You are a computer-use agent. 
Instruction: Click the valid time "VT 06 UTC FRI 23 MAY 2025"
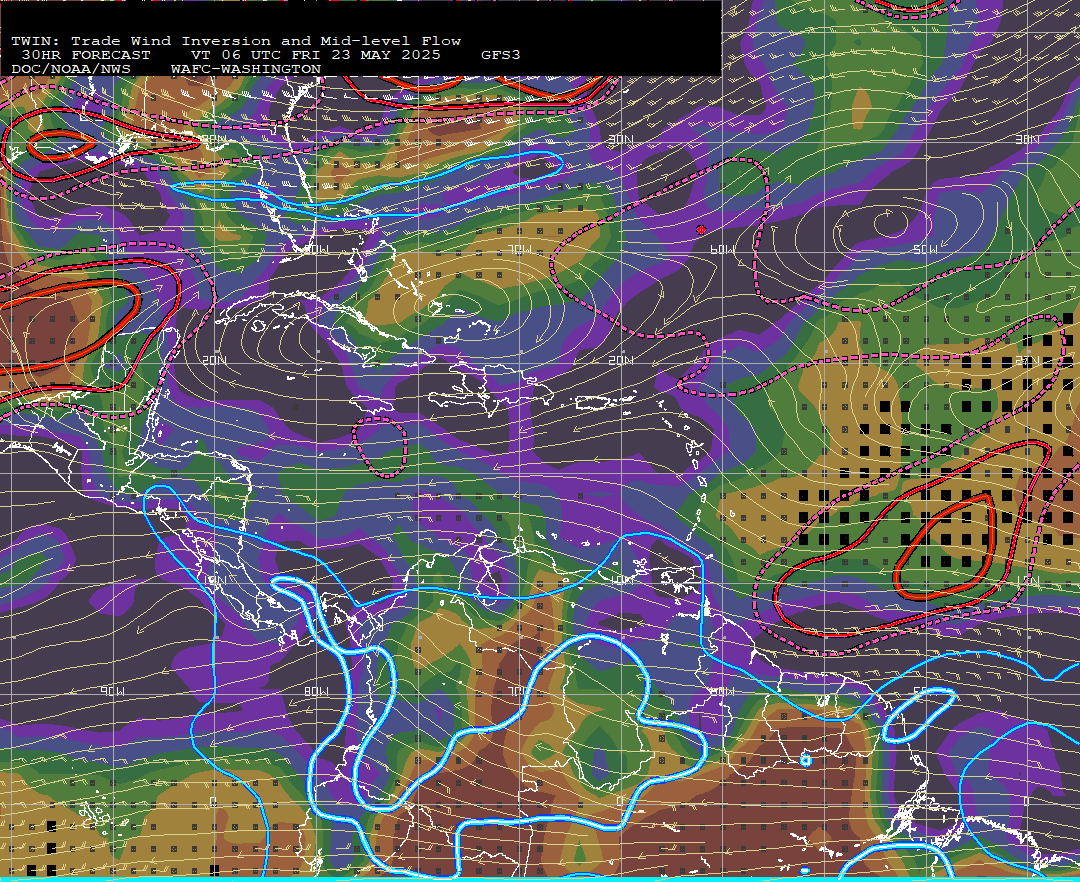click(x=315, y=54)
